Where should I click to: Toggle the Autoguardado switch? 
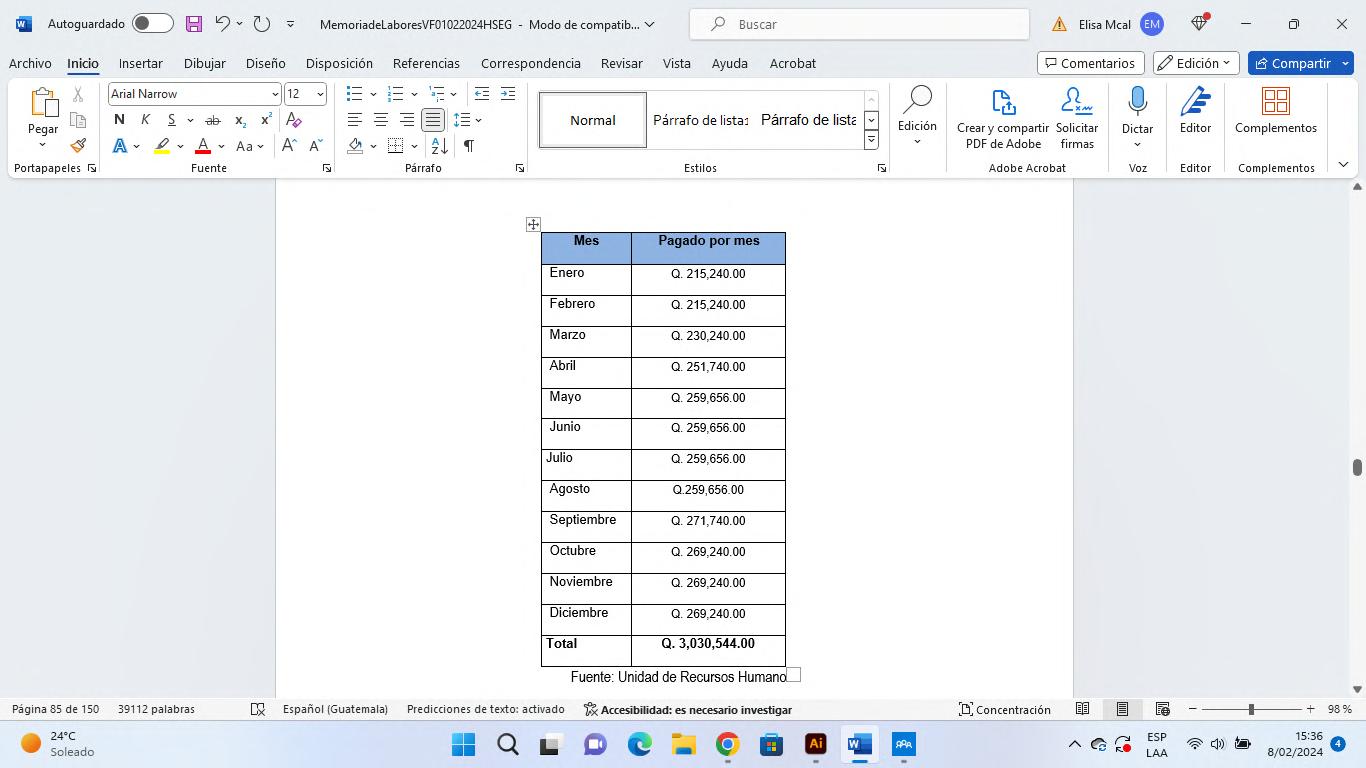152,24
